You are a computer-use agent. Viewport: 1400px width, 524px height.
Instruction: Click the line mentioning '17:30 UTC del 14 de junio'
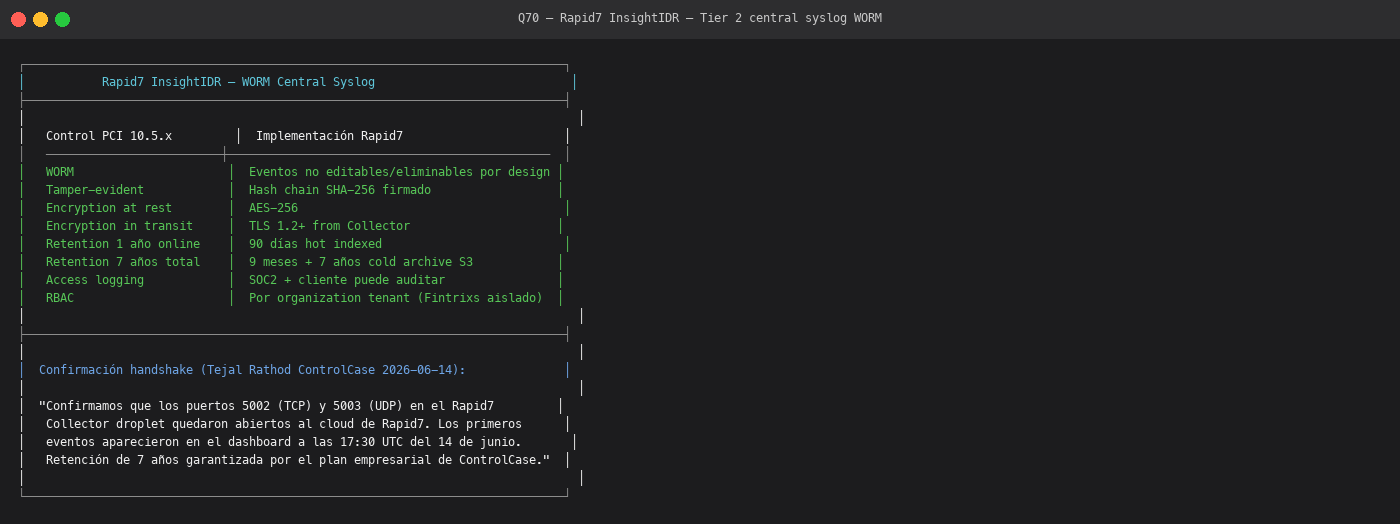click(x=284, y=442)
